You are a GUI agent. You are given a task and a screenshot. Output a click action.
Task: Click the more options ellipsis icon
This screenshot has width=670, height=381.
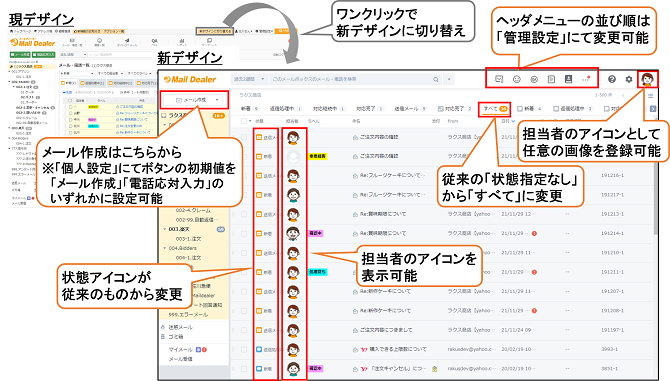coord(586,79)
